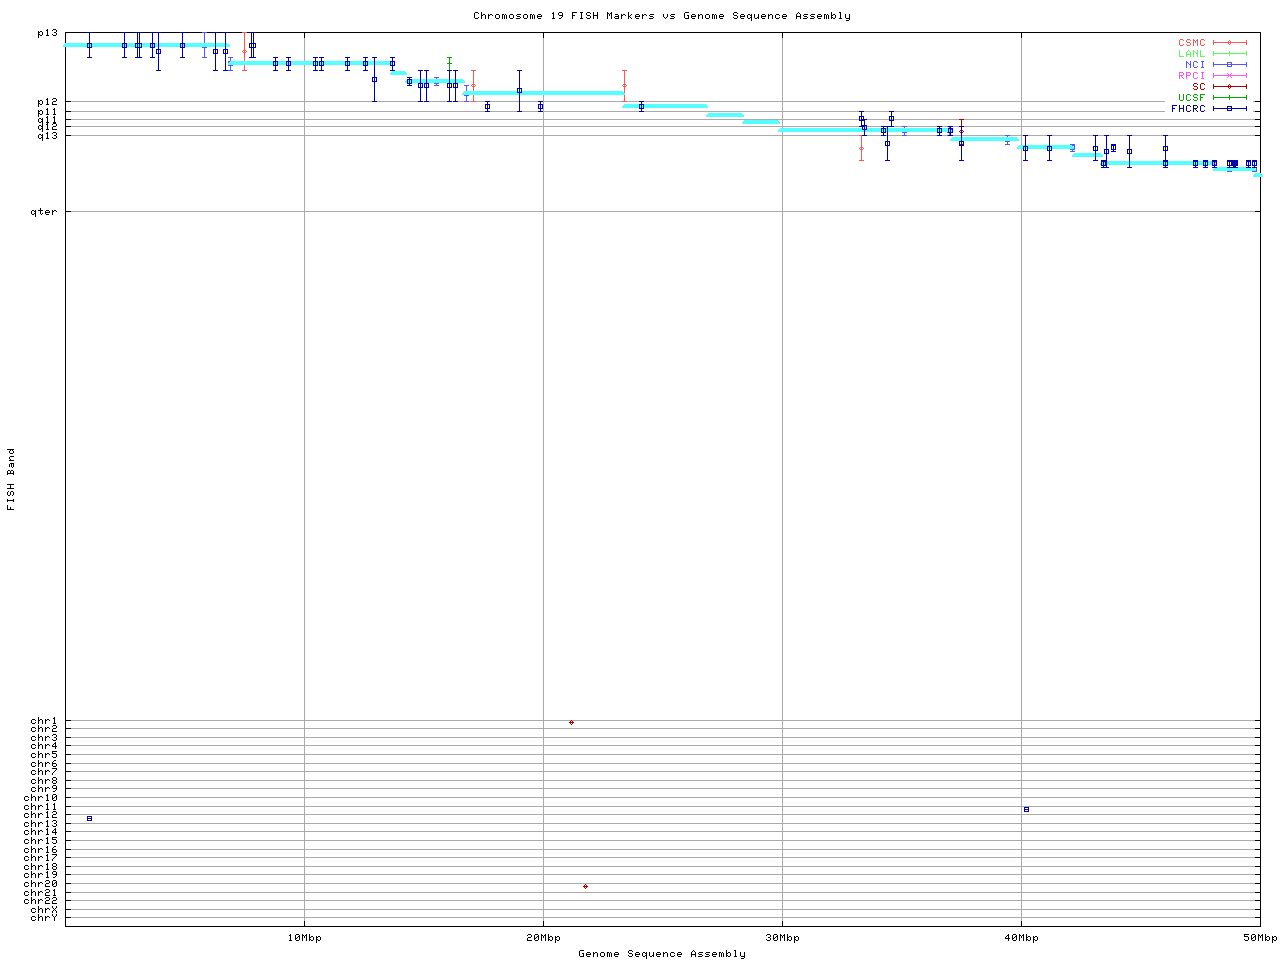
Task: Click the FISH Band y-axis title
Action: [x=11, y=479]
